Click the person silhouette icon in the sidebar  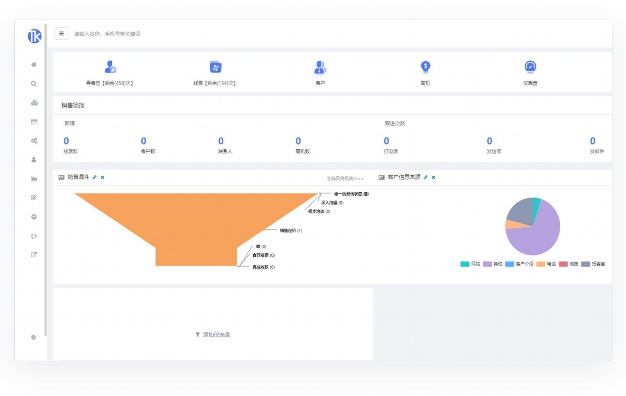34,160
